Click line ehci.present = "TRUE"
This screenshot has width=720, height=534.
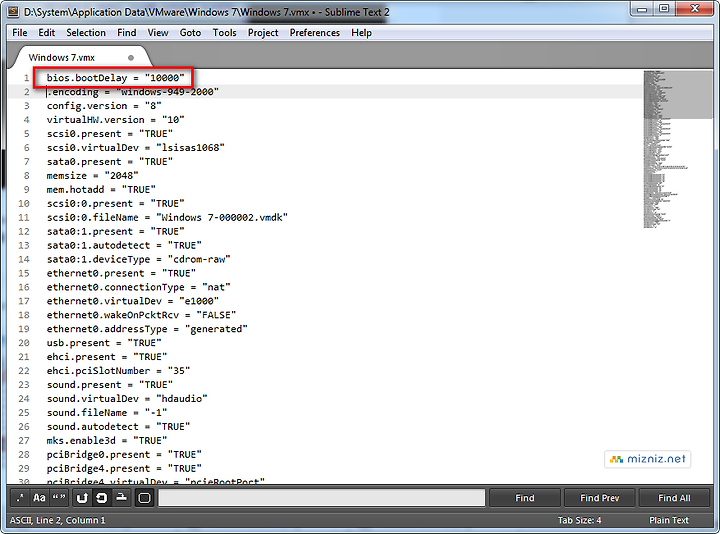tap(107, 357)
